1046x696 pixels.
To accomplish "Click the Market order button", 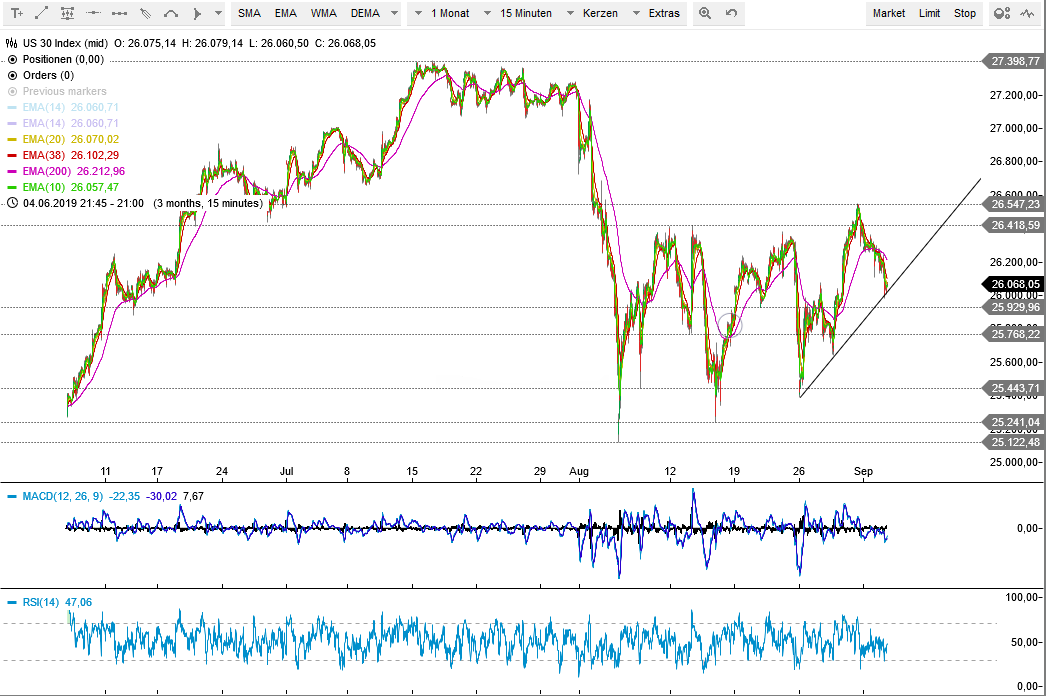I will click(888, 13).
